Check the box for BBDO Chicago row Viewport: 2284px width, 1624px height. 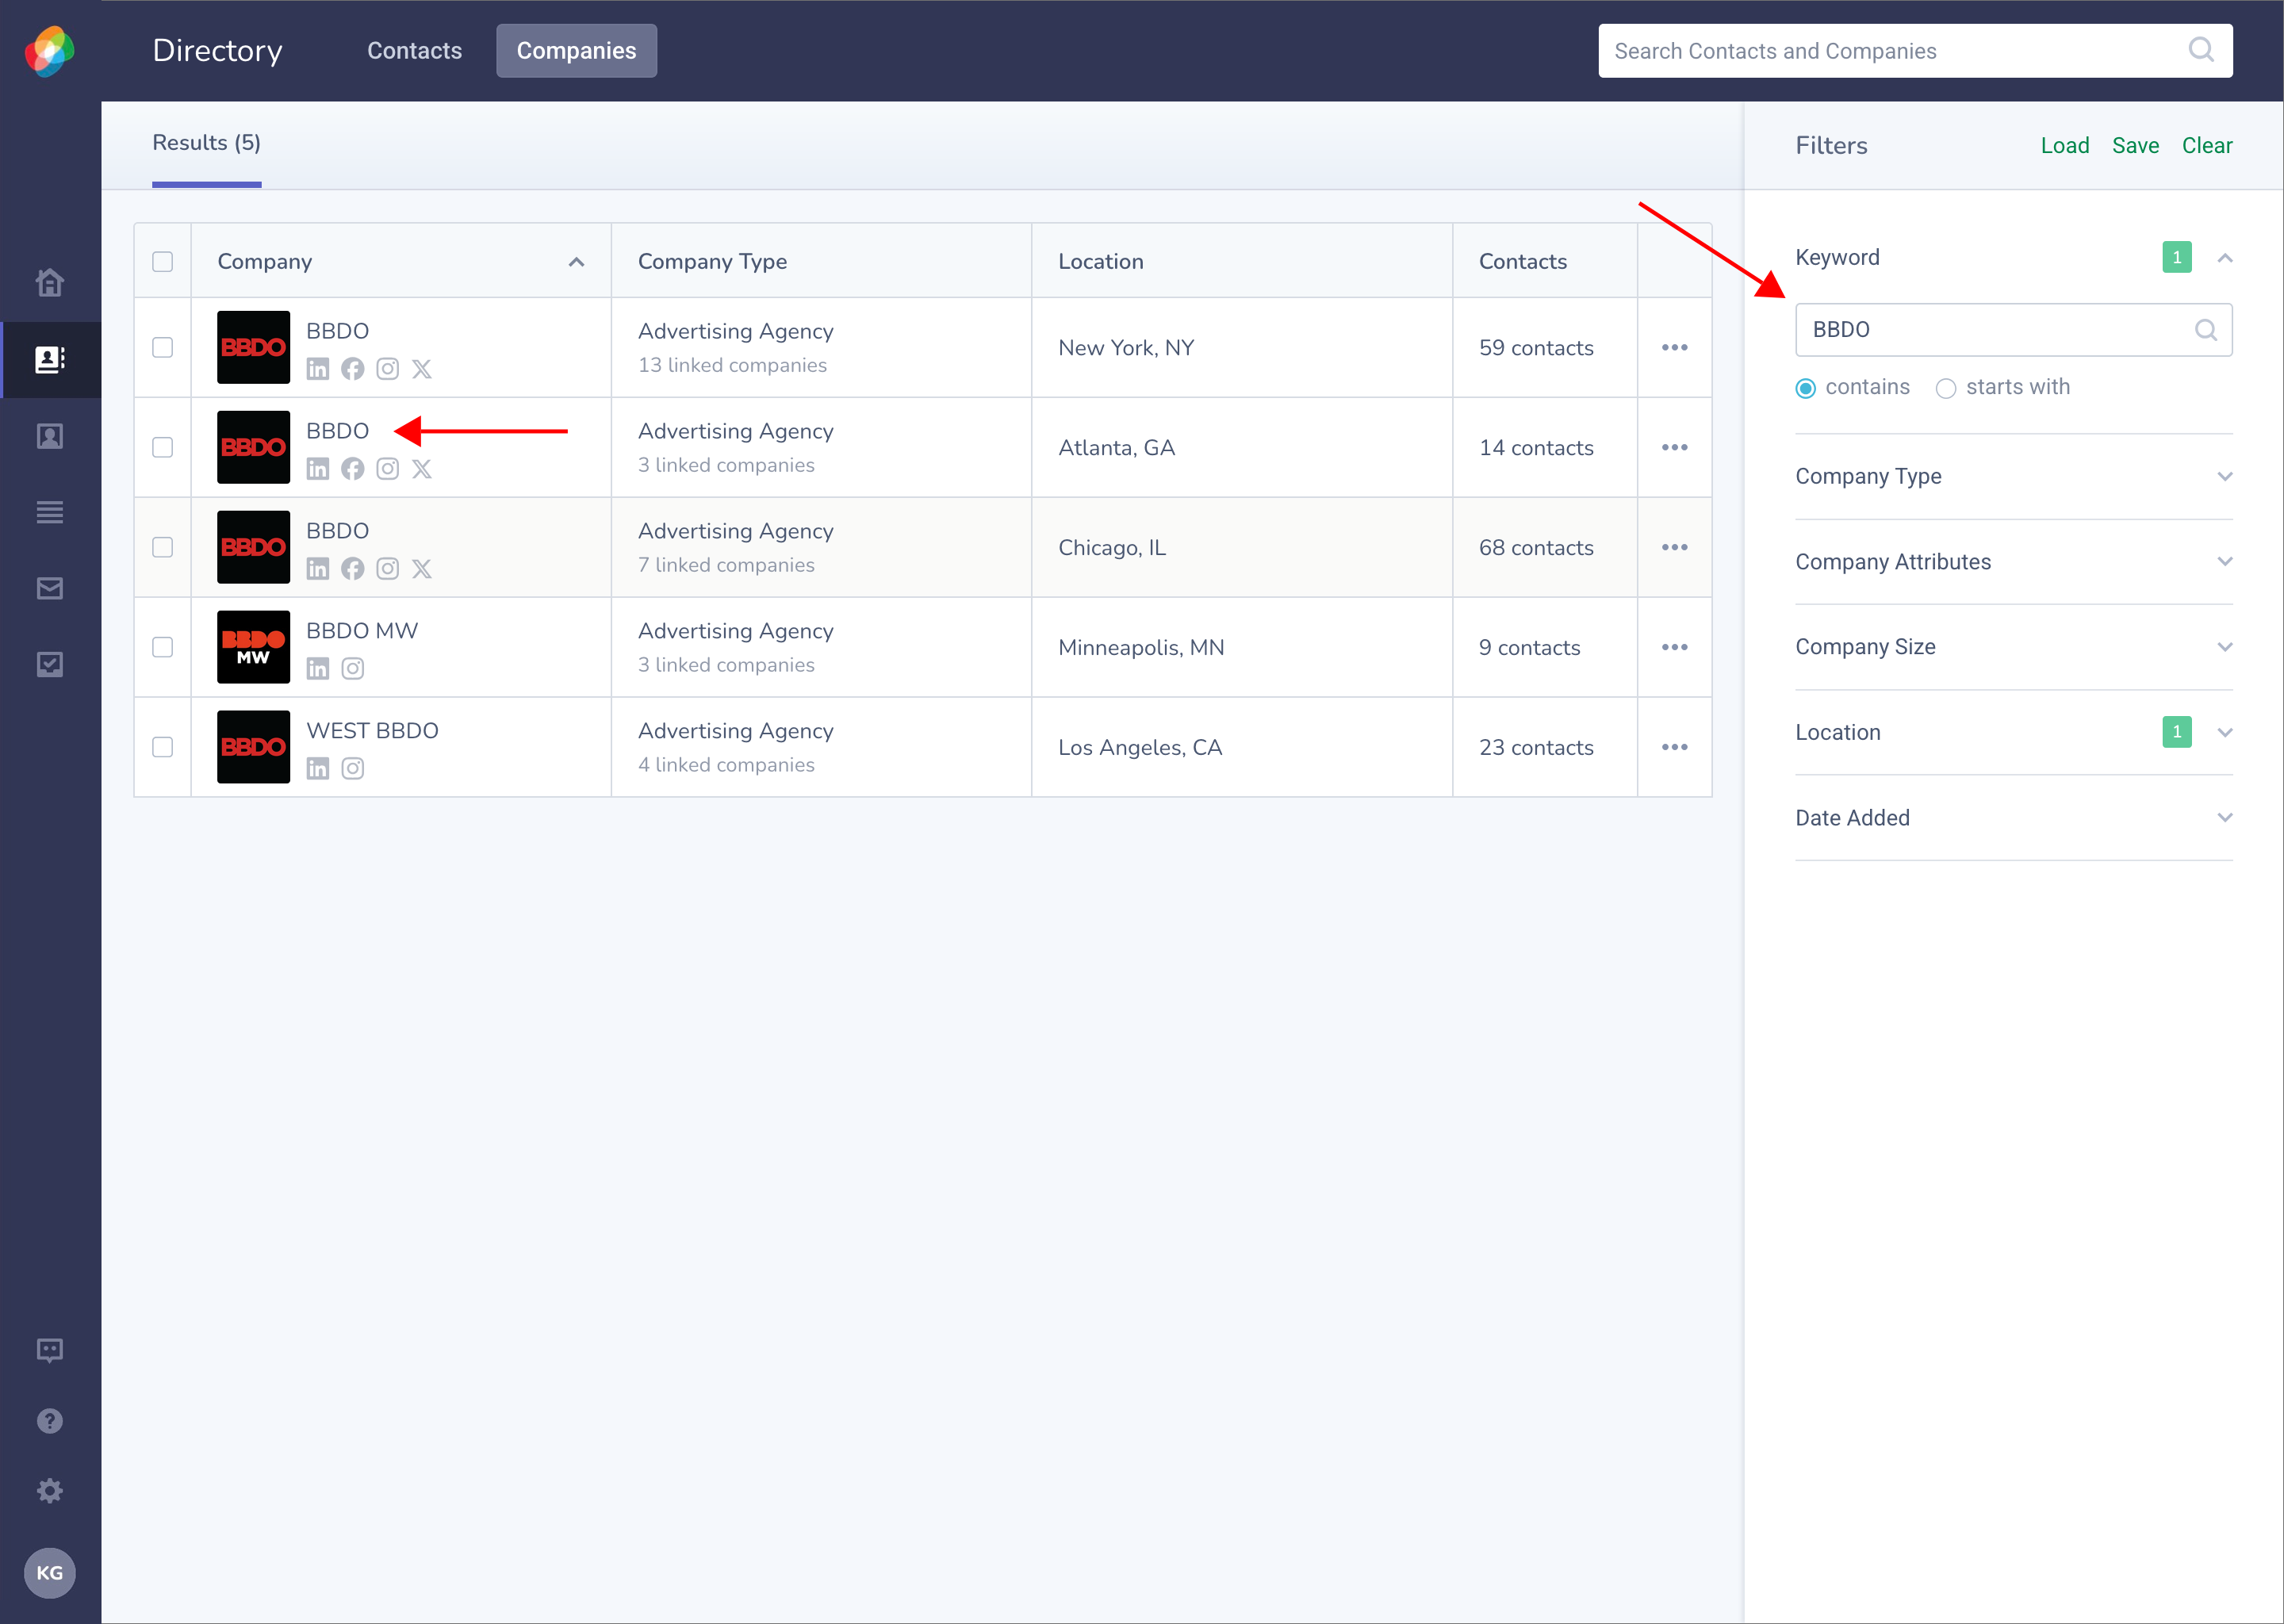163,548
